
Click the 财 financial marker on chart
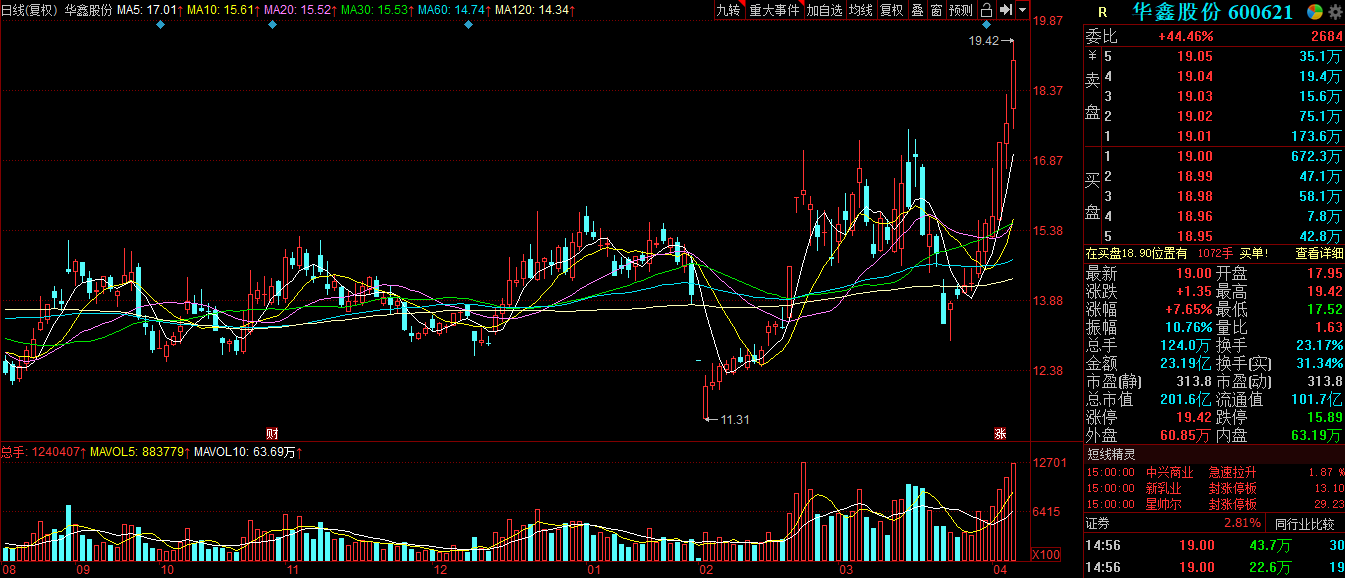click(271, 433)
